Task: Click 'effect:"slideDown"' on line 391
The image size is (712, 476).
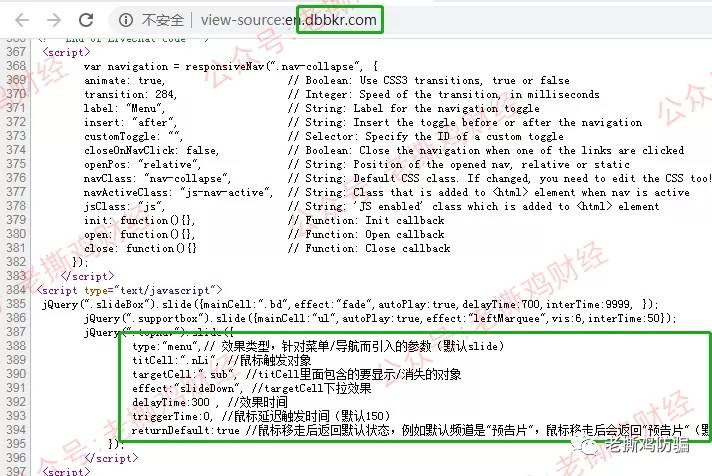Action: (x=186, y=389)
